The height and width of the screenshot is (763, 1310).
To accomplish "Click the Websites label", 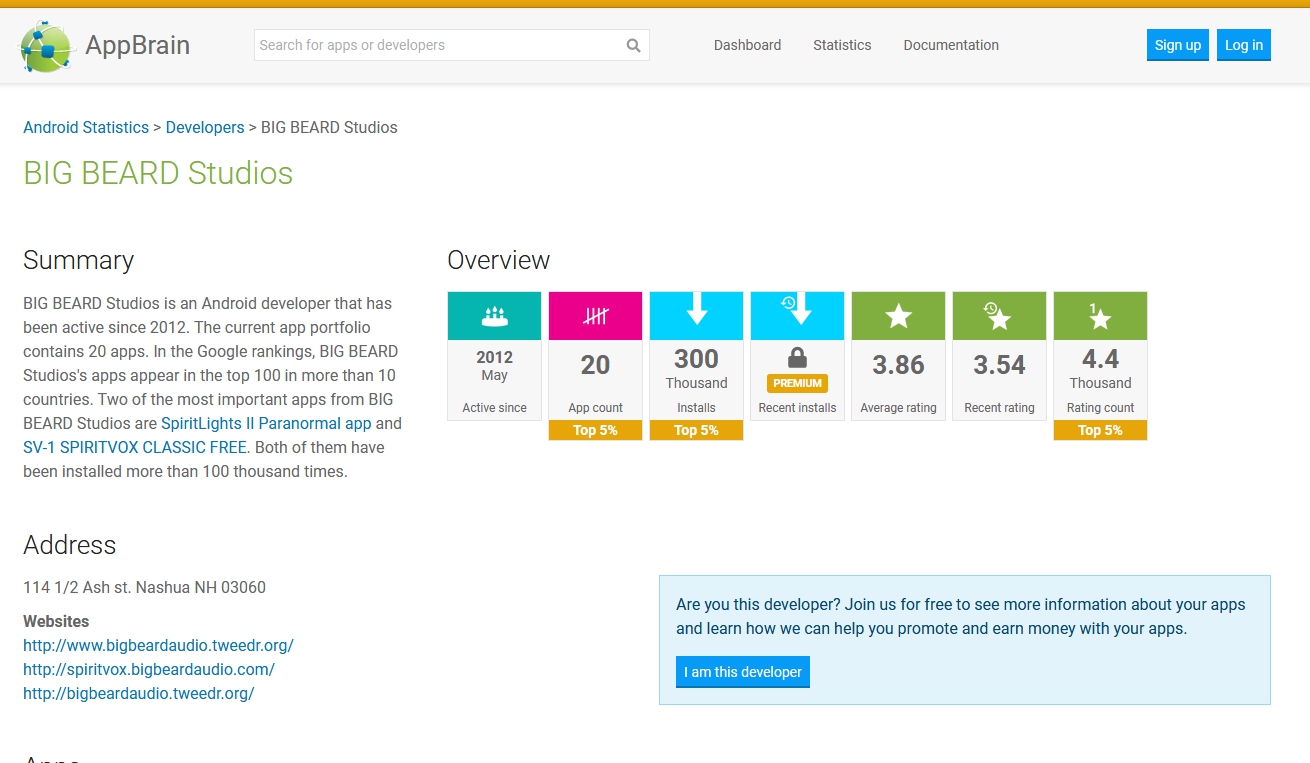I will (x=56, y=621).
